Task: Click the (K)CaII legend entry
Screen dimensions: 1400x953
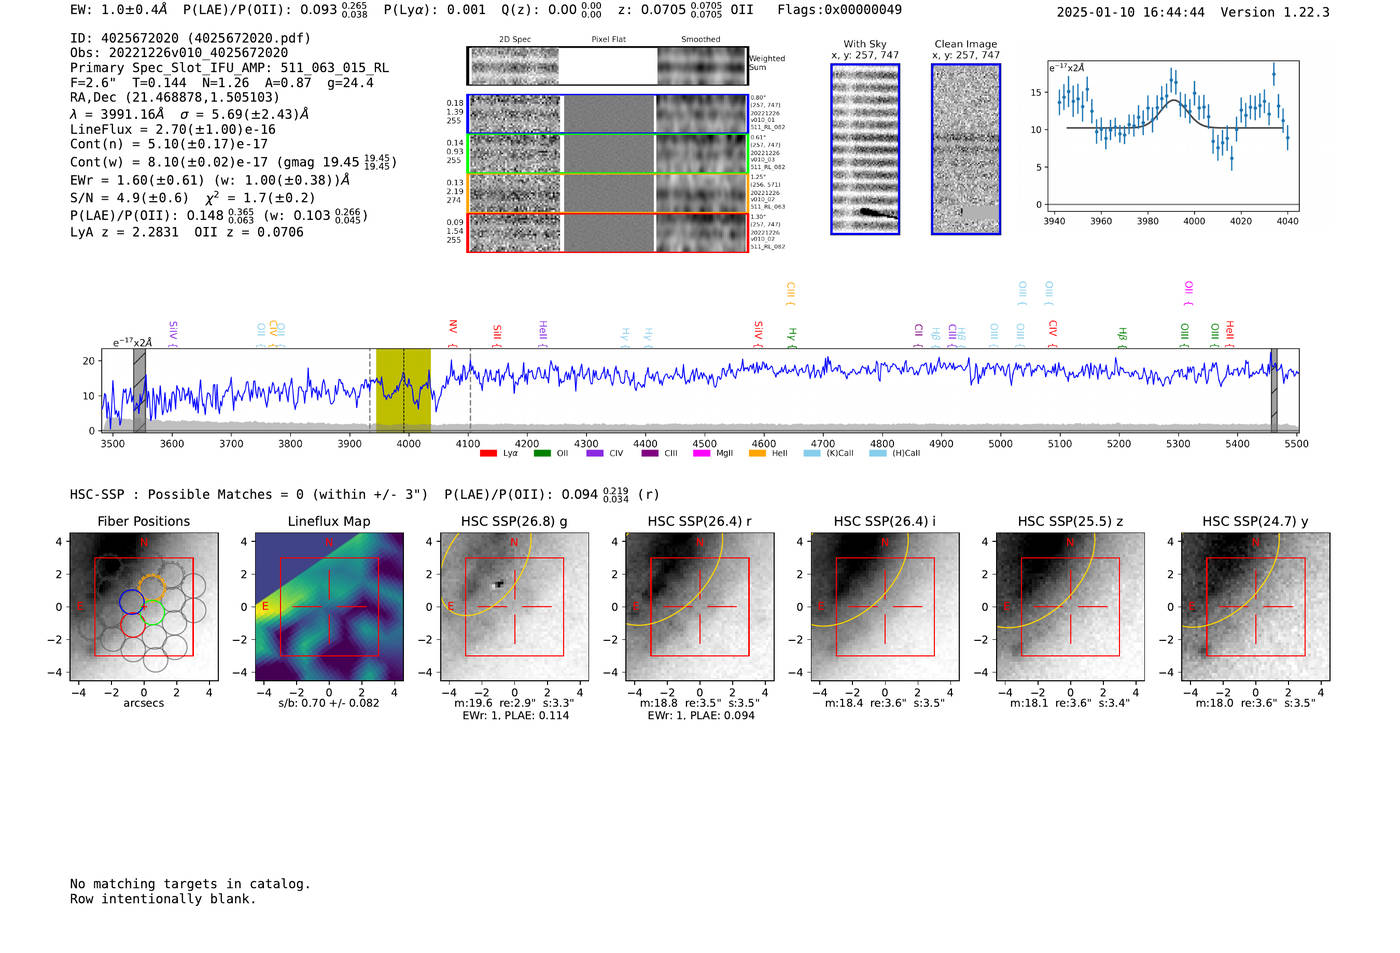Action: (x=829, y=454)
